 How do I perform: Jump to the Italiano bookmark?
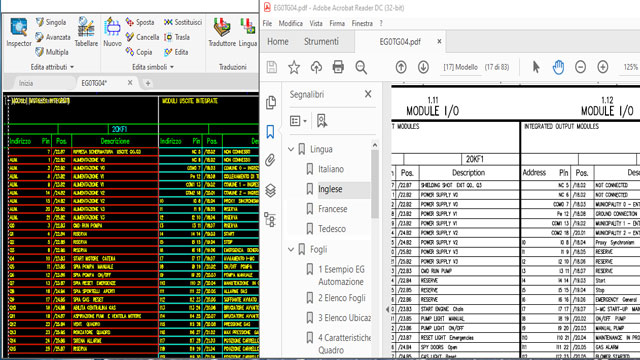(x=331, y=169)
